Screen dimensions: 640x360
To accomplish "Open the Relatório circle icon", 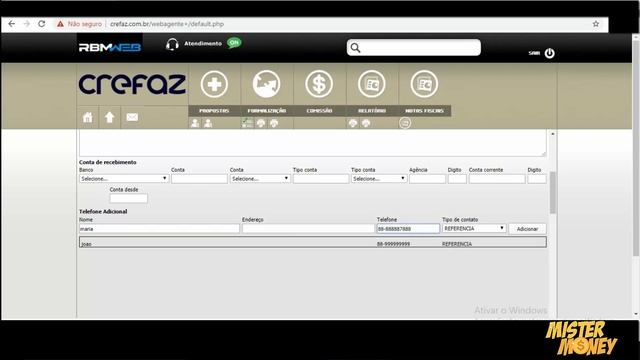I will [x=372, y=84].
